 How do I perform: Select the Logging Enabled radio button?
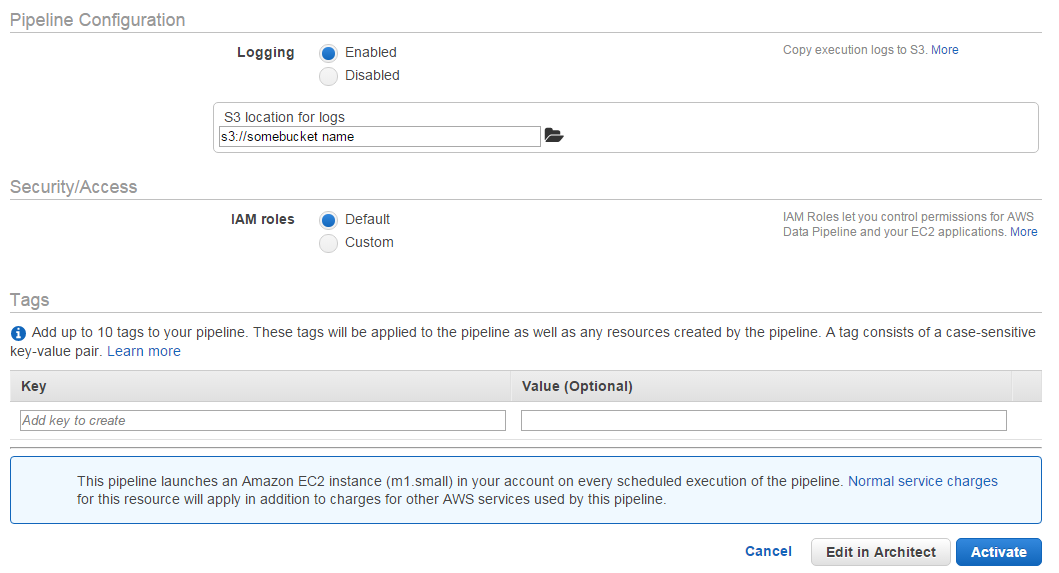(x=328, y=53)
